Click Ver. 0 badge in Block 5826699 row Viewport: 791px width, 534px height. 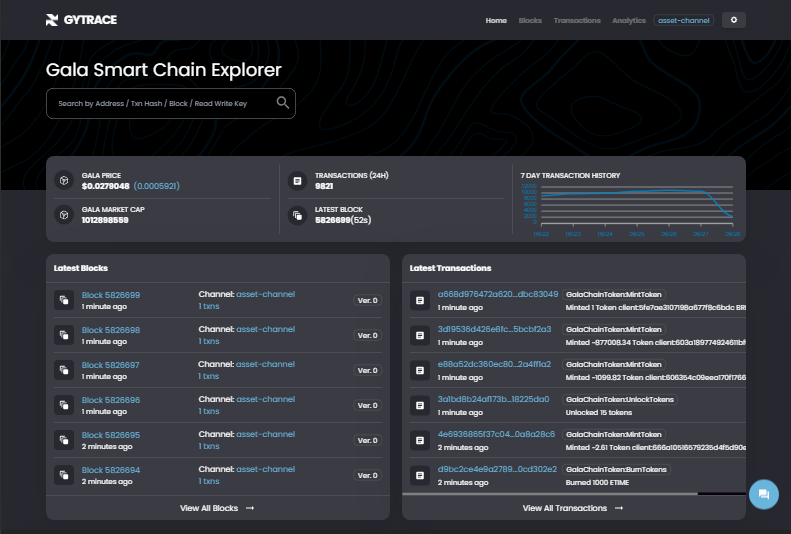[367, 300]
